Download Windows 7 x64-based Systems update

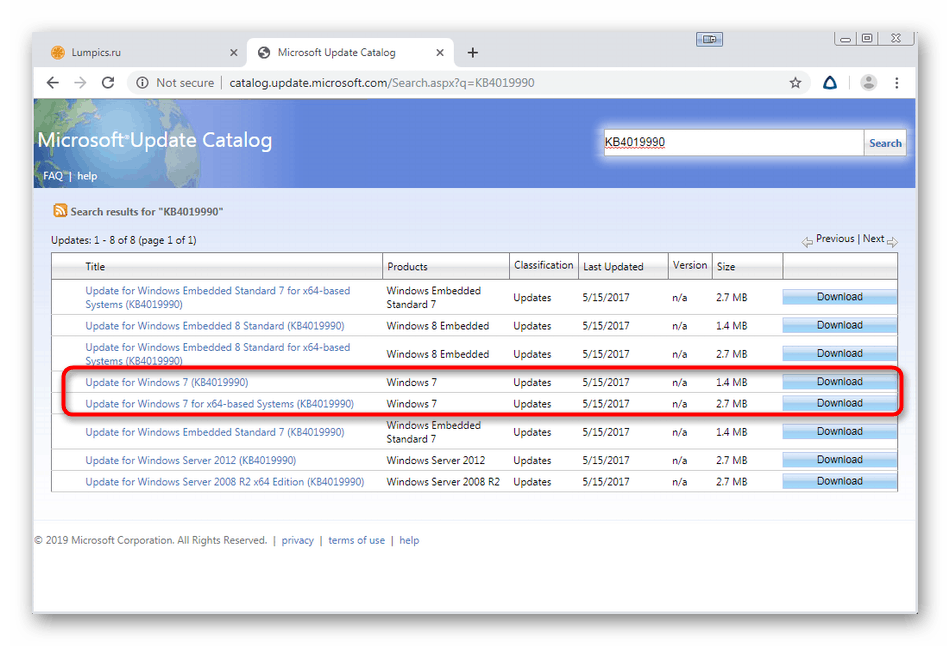839,404
